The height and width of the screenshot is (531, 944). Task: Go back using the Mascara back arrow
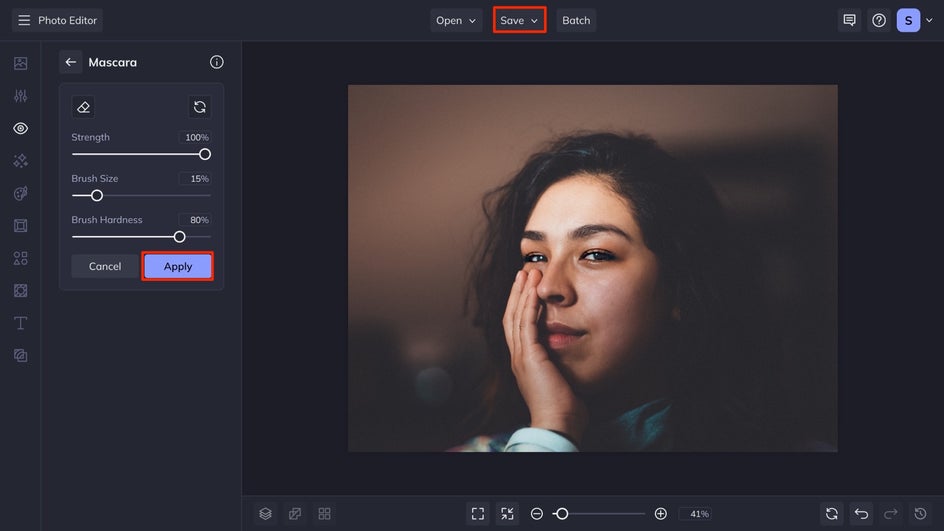click(70, 62)
